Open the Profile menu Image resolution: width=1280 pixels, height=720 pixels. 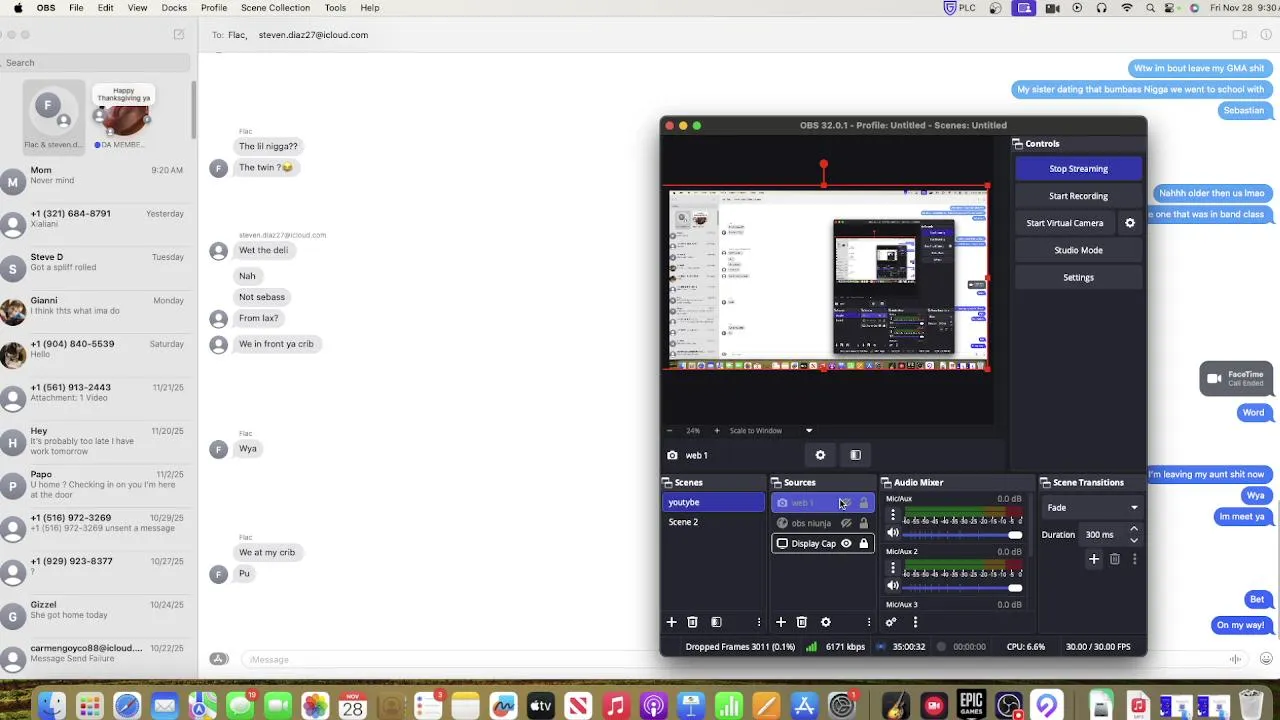pos(214,7)
